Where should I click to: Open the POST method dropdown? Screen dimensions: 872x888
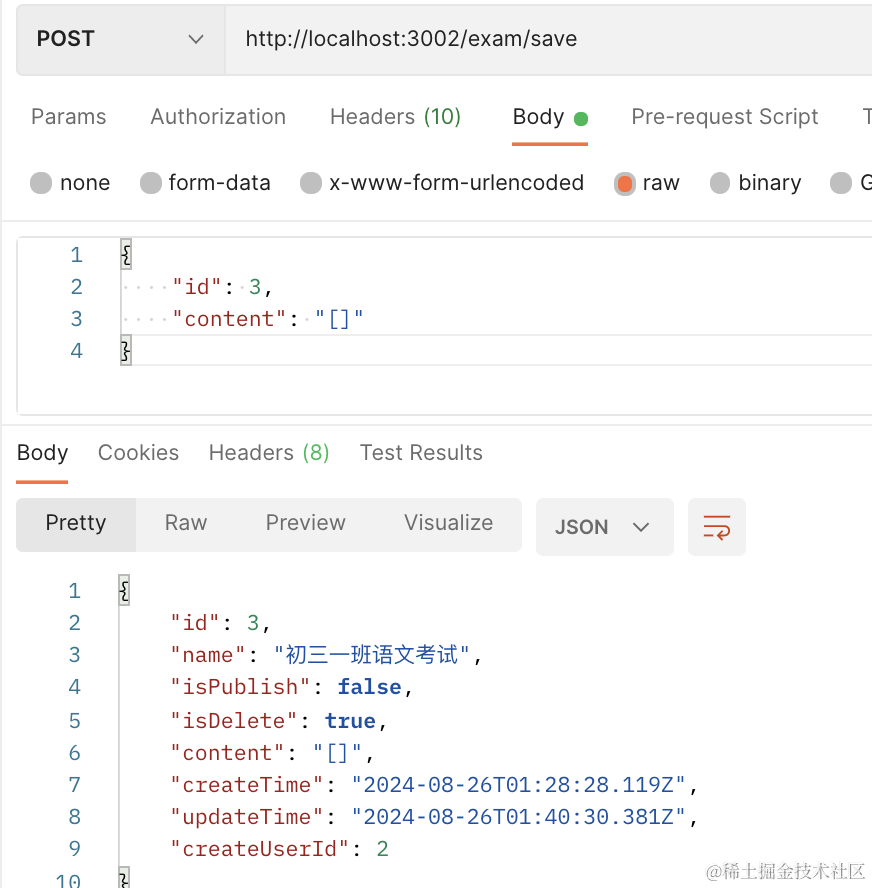coord(120,39)
